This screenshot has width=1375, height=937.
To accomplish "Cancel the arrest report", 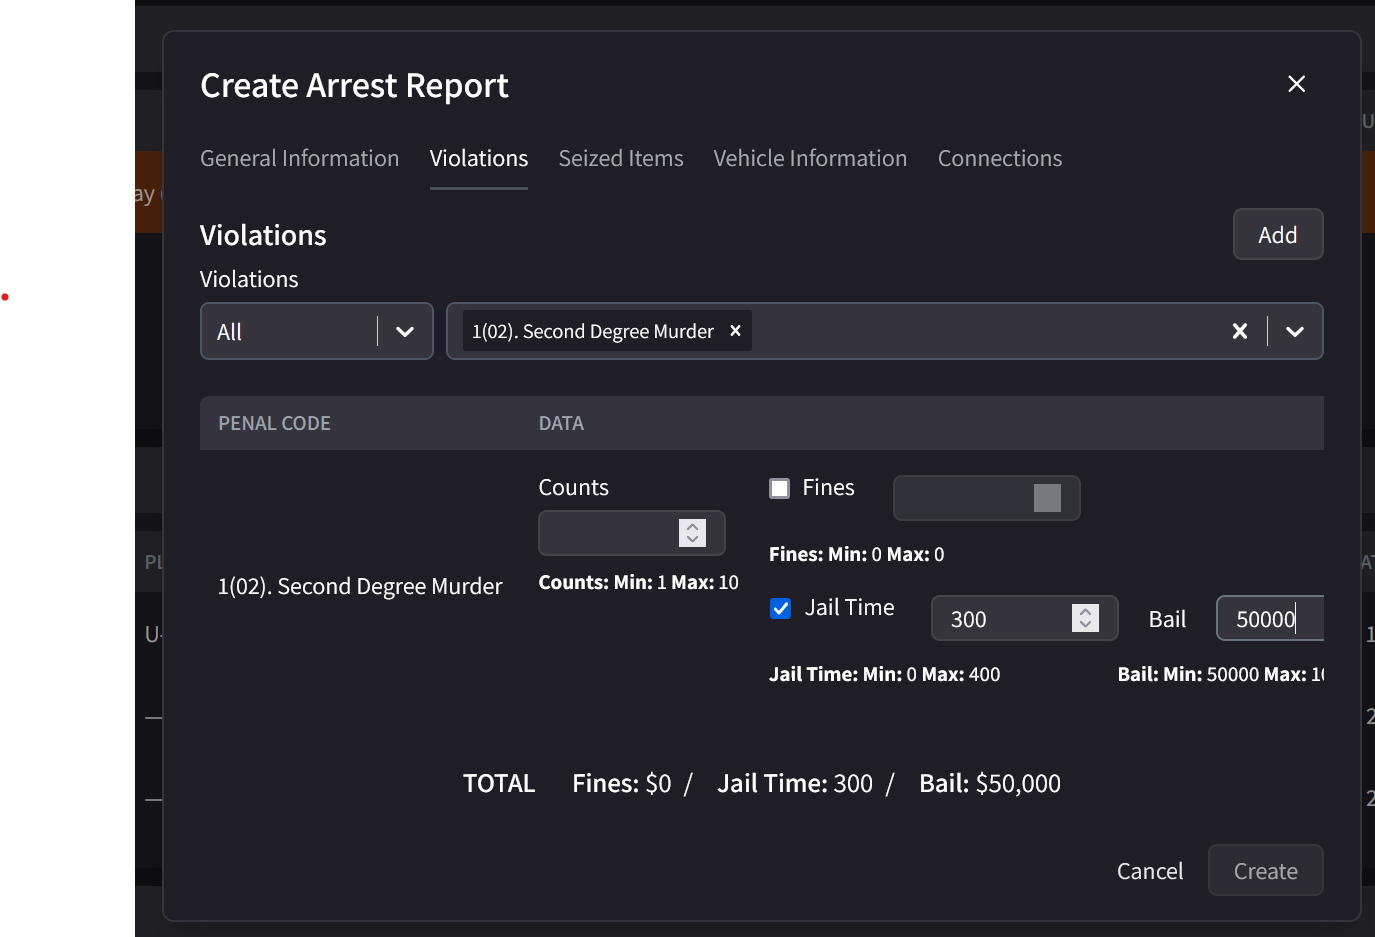I will coord(1149,870).
